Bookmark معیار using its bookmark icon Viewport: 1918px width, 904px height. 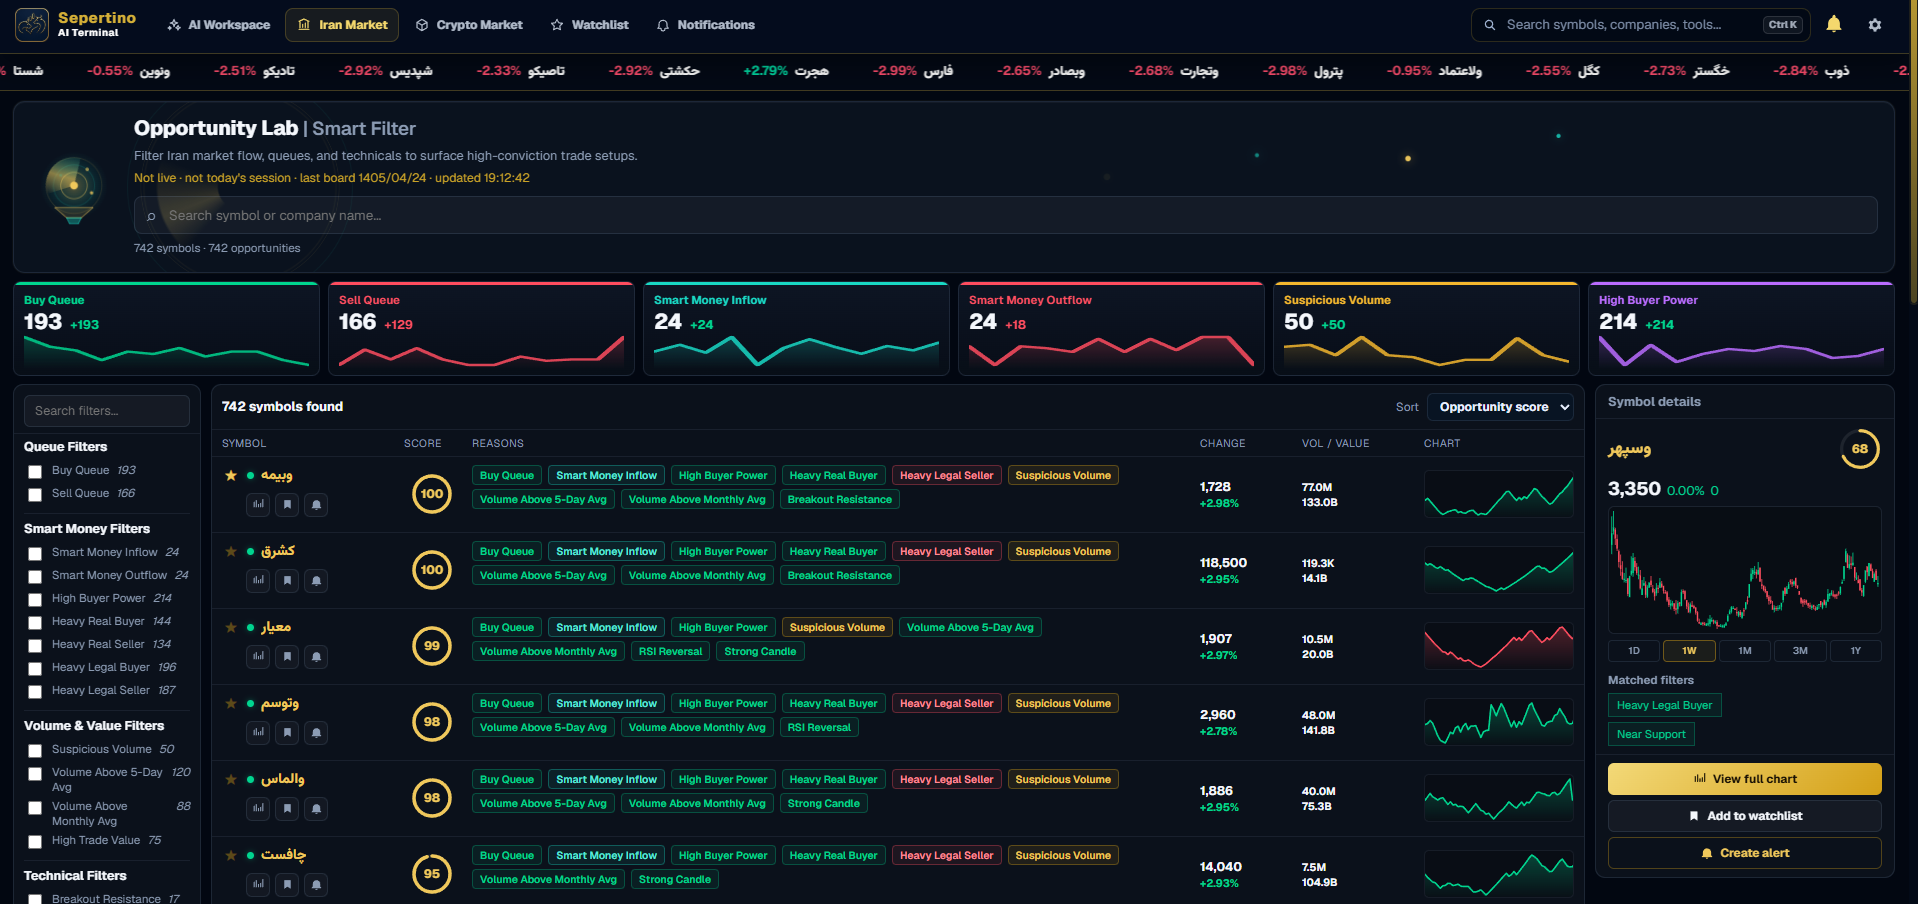288,656
